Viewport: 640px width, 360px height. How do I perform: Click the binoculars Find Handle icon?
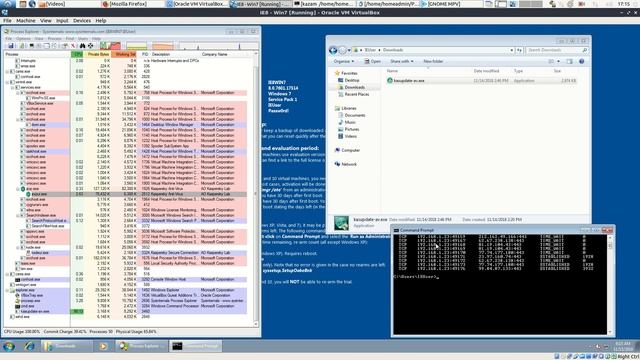click(x=82, y=46)
